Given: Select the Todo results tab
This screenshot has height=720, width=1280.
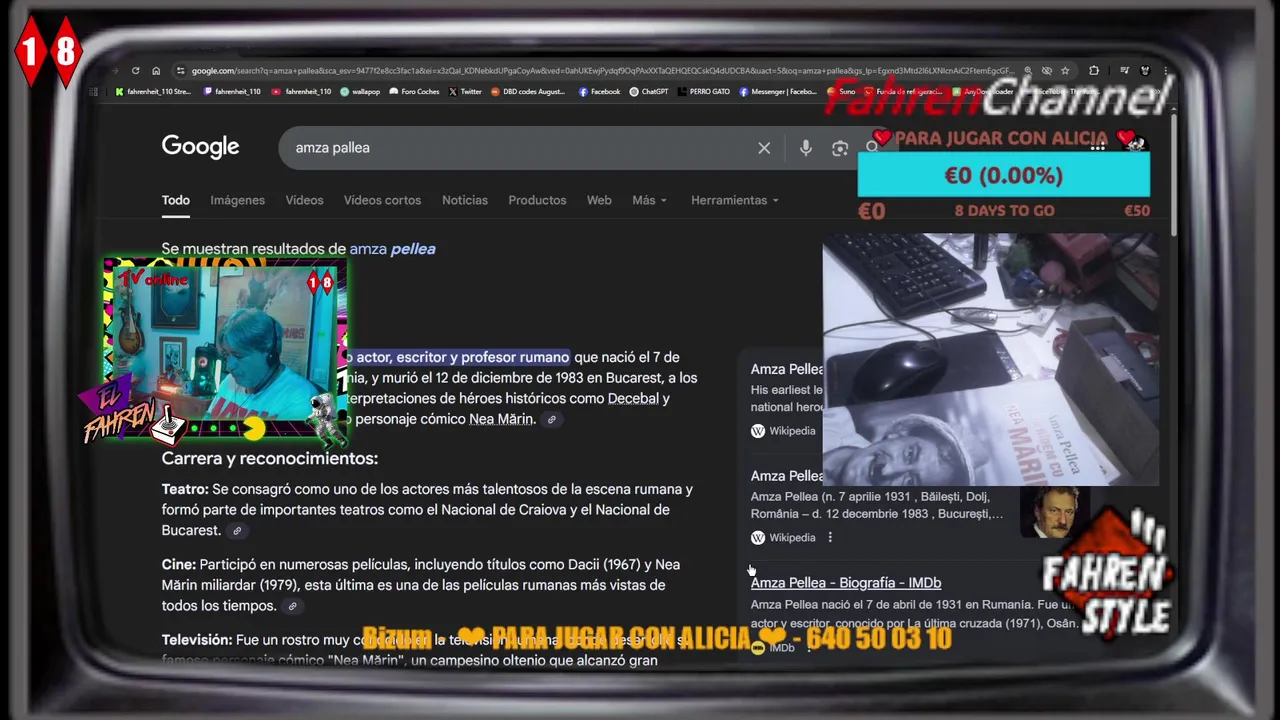Looking at the screenshot, I should click(x=176, y=200).
